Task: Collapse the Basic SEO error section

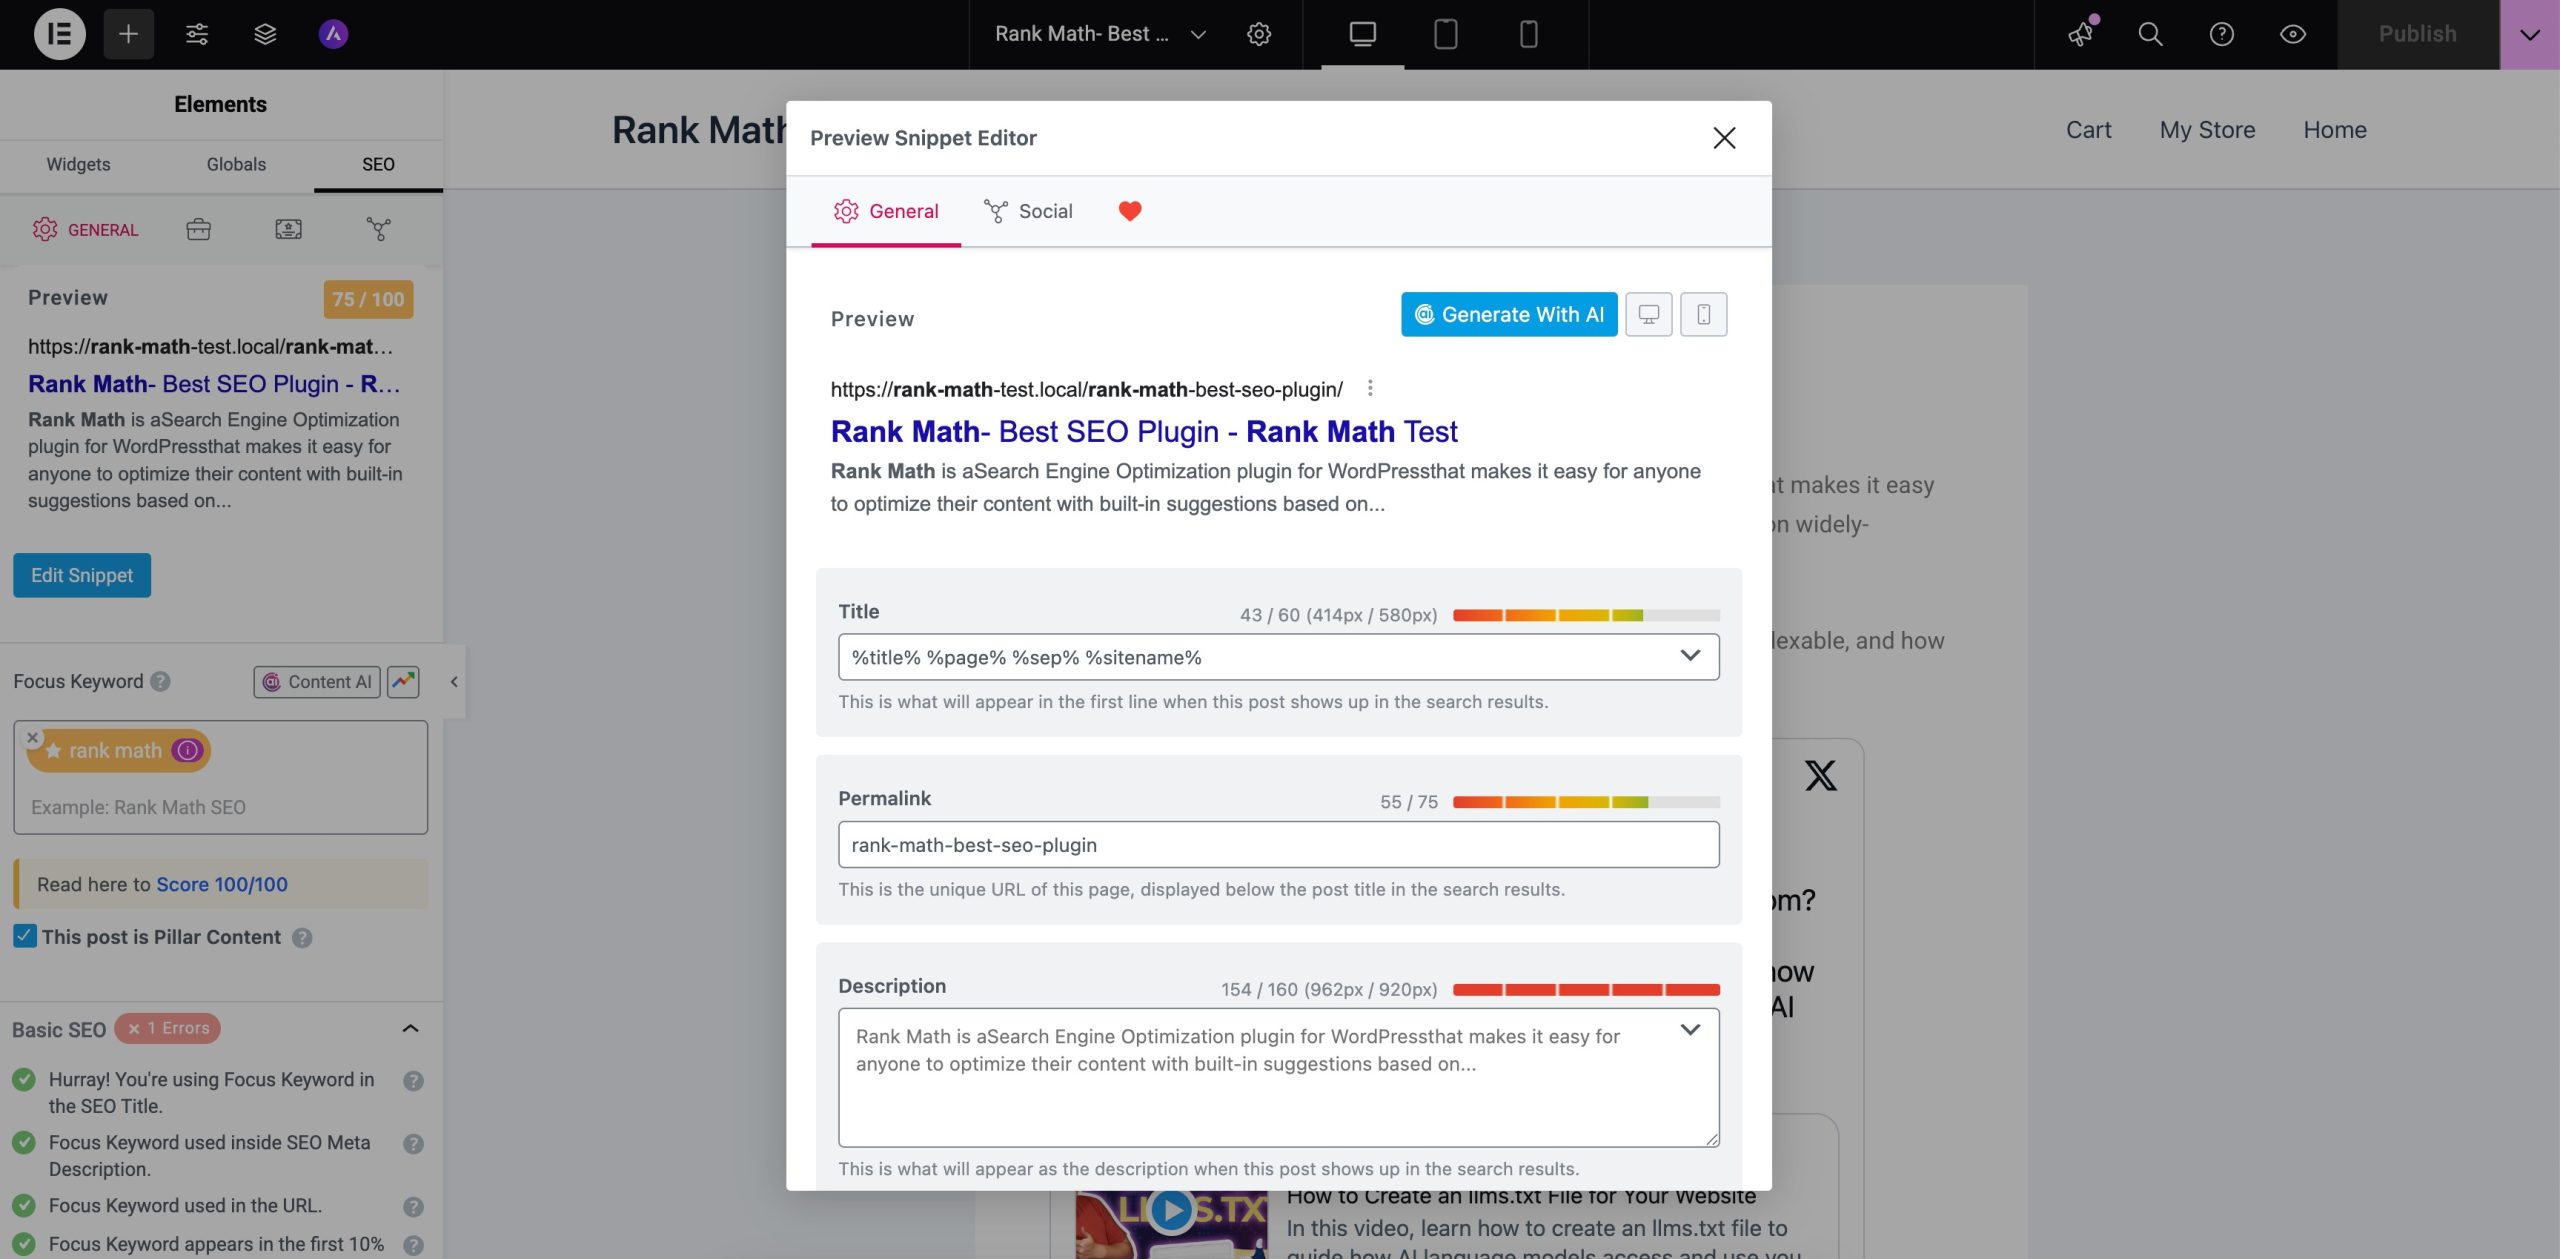Action: coord(408,1028)
